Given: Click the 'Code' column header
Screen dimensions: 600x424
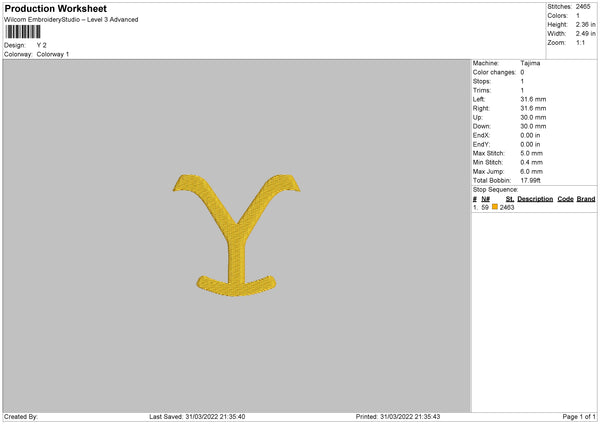Looking at the screenshot, I should pos(565,199).
